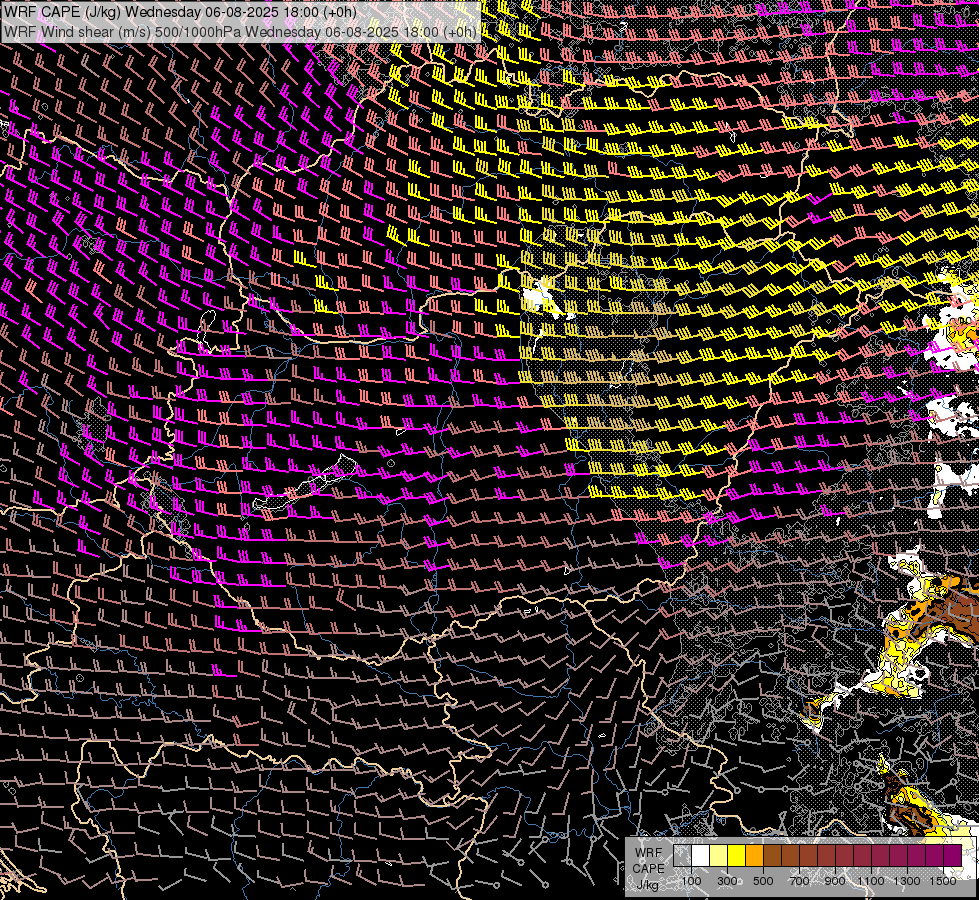This screenshot has width=979, height=900.
Task: Click the legend value 500
Action: point(763,881)
